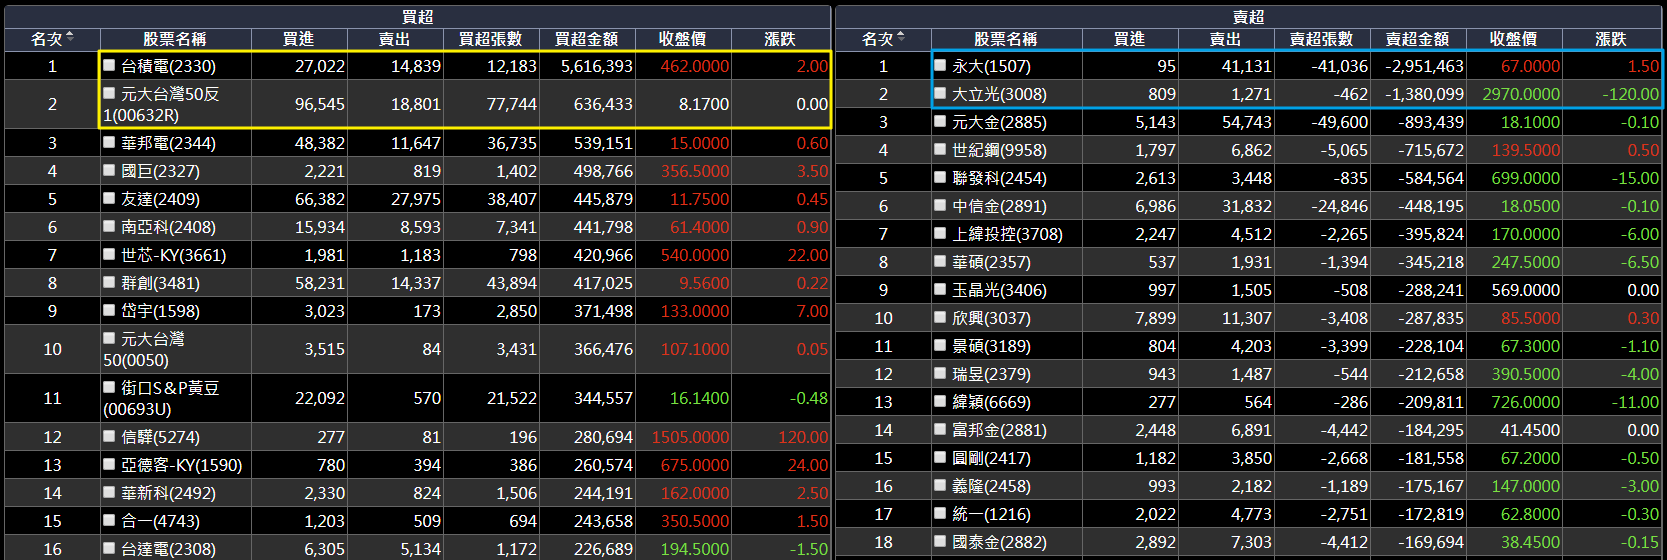Viewport: 1667px width, 560px height.
Task: Check the 元大台灣50(0050) checkbox
Action: [110, 338]
